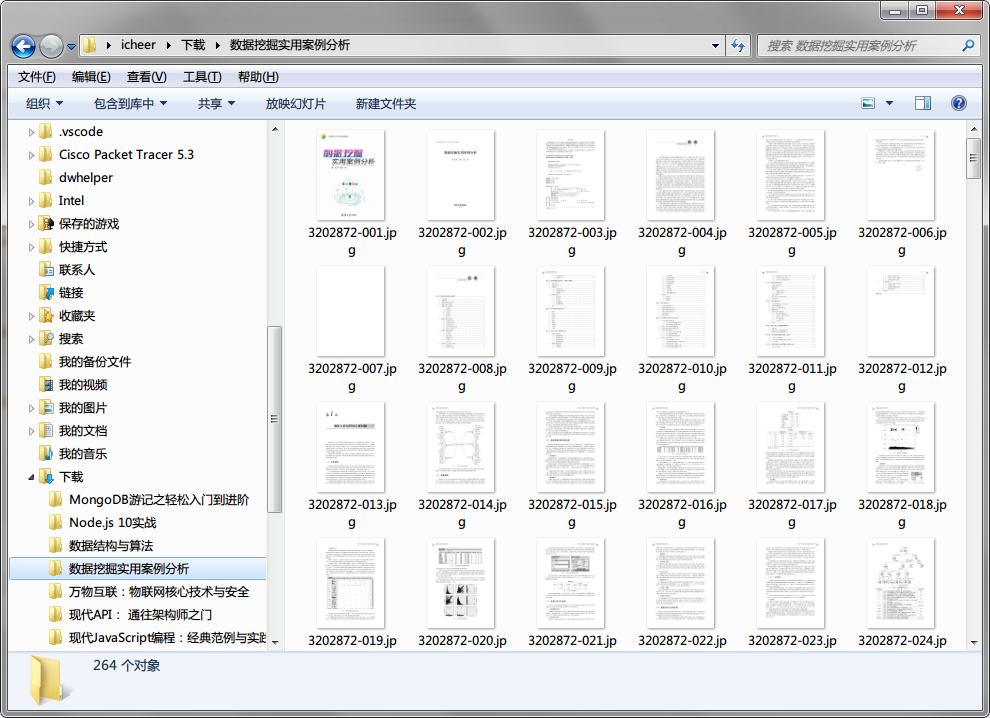Open the 工具(T) menu
This screenshot has height=718, width=990.
[x=201, y=77]
